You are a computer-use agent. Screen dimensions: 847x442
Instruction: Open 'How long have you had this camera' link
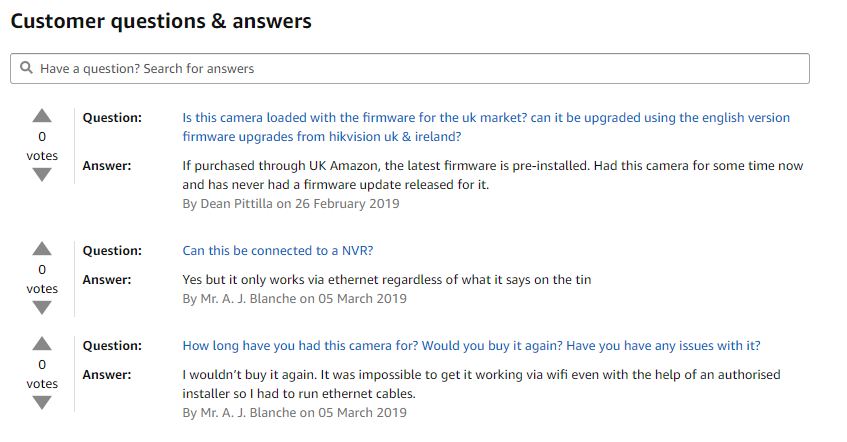[471, 346]
